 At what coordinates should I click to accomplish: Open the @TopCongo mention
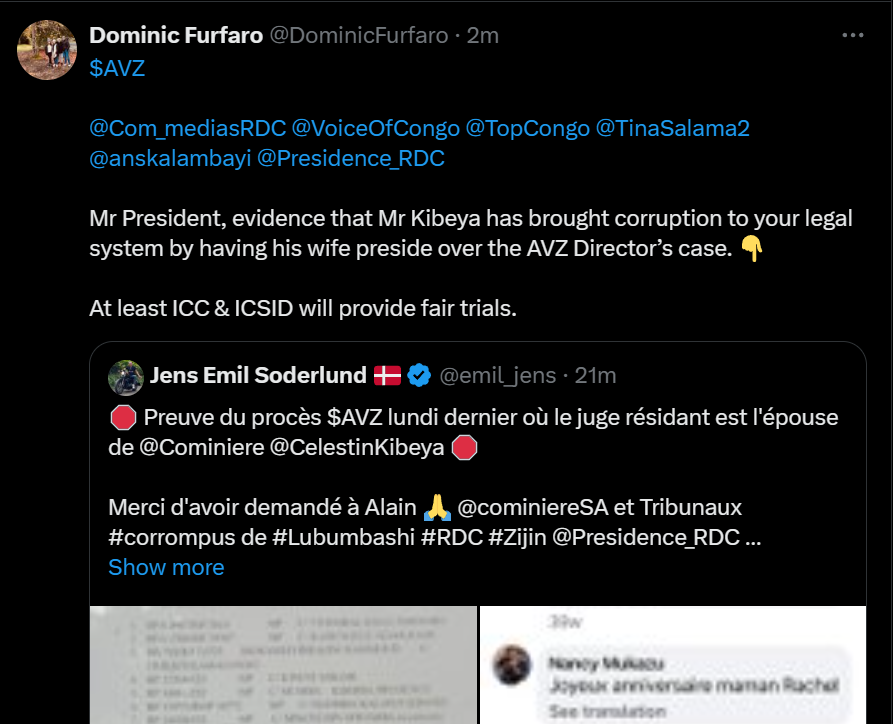click(x=526, y=128)
